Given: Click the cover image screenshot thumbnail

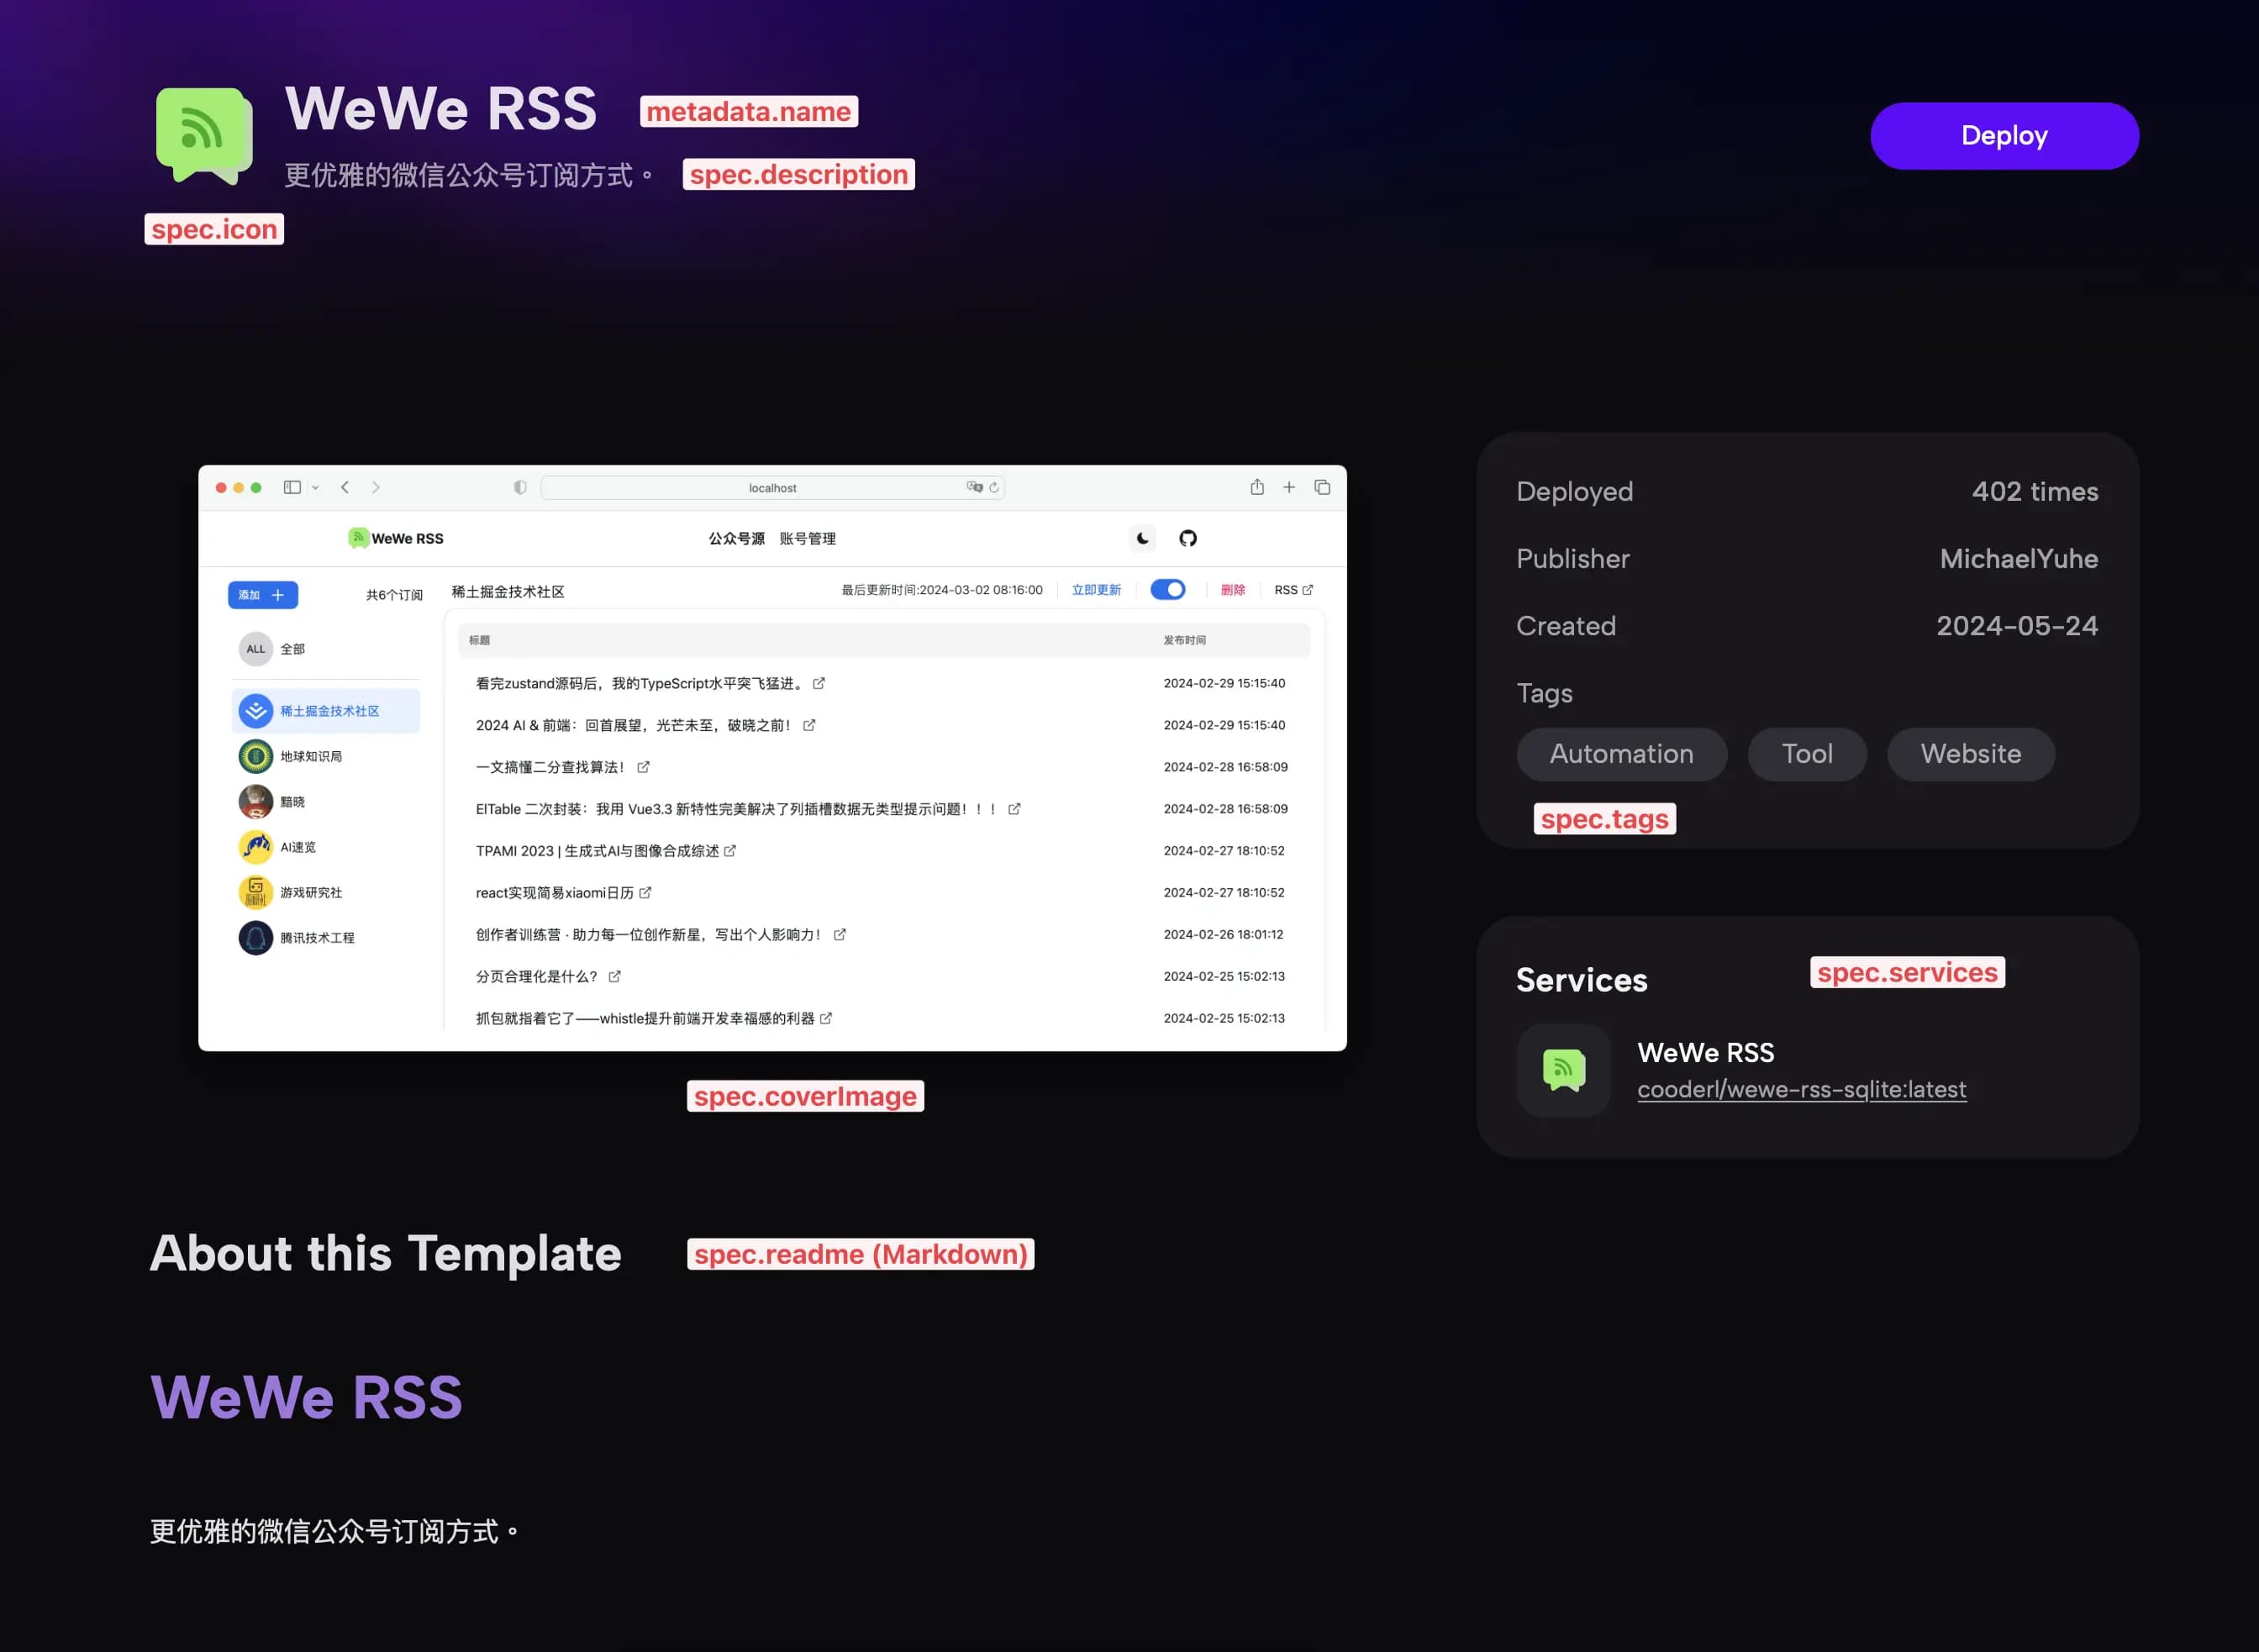Looking at the screenshot, I should pyautogui.click(x=771, y=754).
